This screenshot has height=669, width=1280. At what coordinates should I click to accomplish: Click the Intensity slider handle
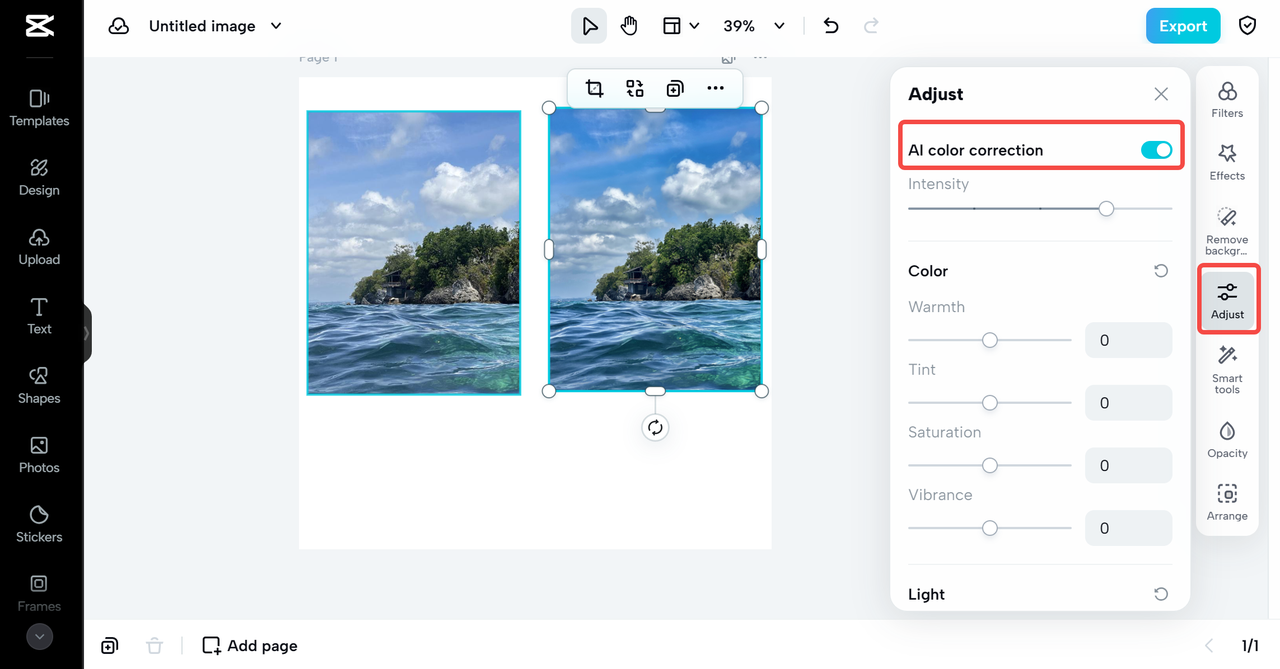(x=1106, y=209)
